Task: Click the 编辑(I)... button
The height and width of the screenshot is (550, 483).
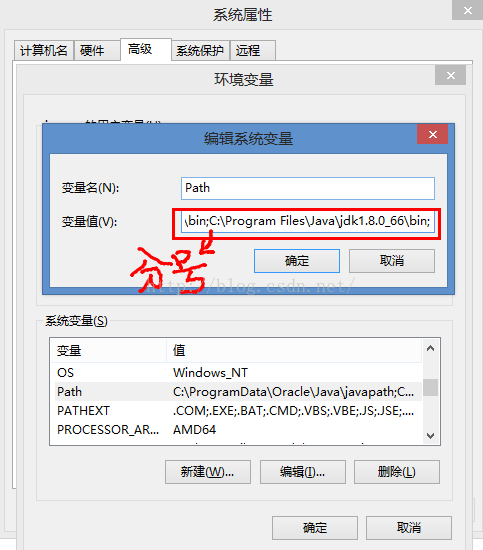Action: point(303,472)
